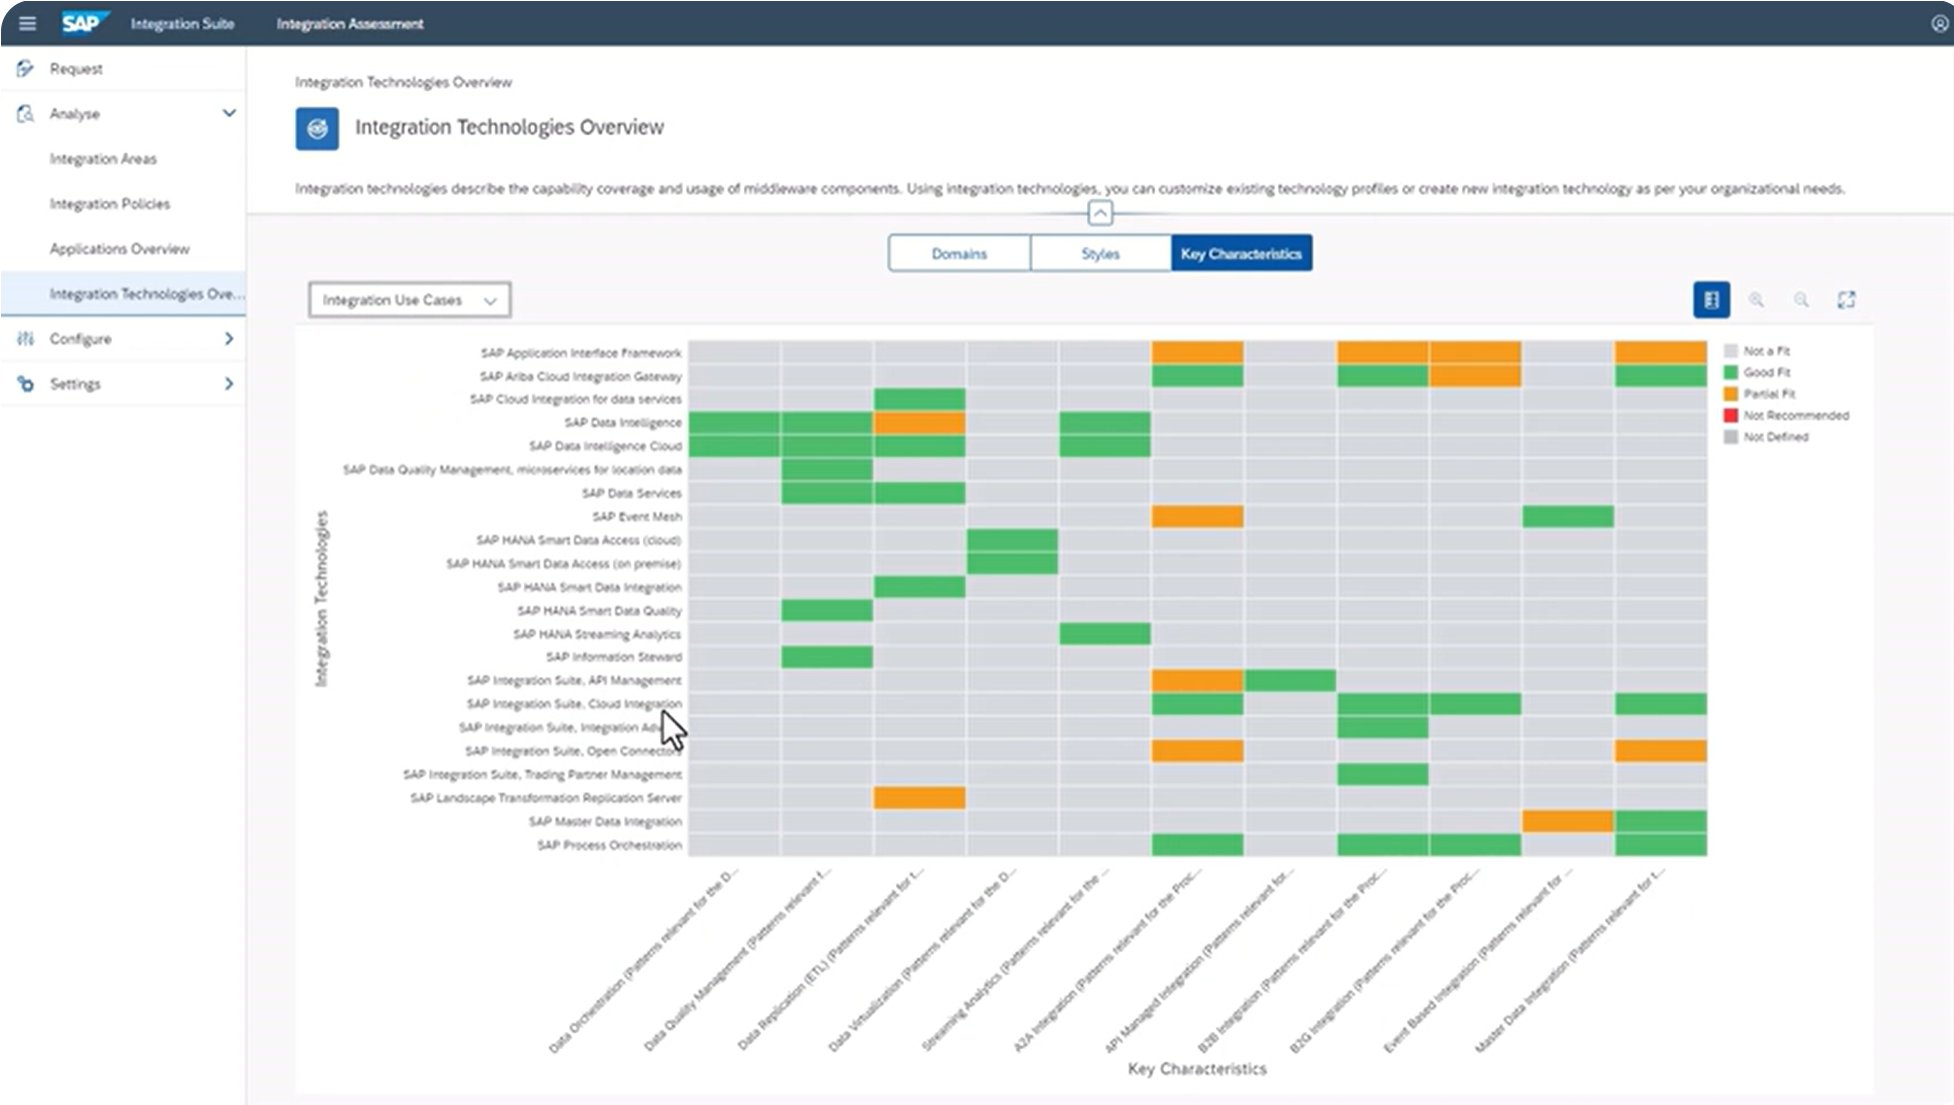Open Settings via the gear icon
1954x1105 pixels.
24,383
